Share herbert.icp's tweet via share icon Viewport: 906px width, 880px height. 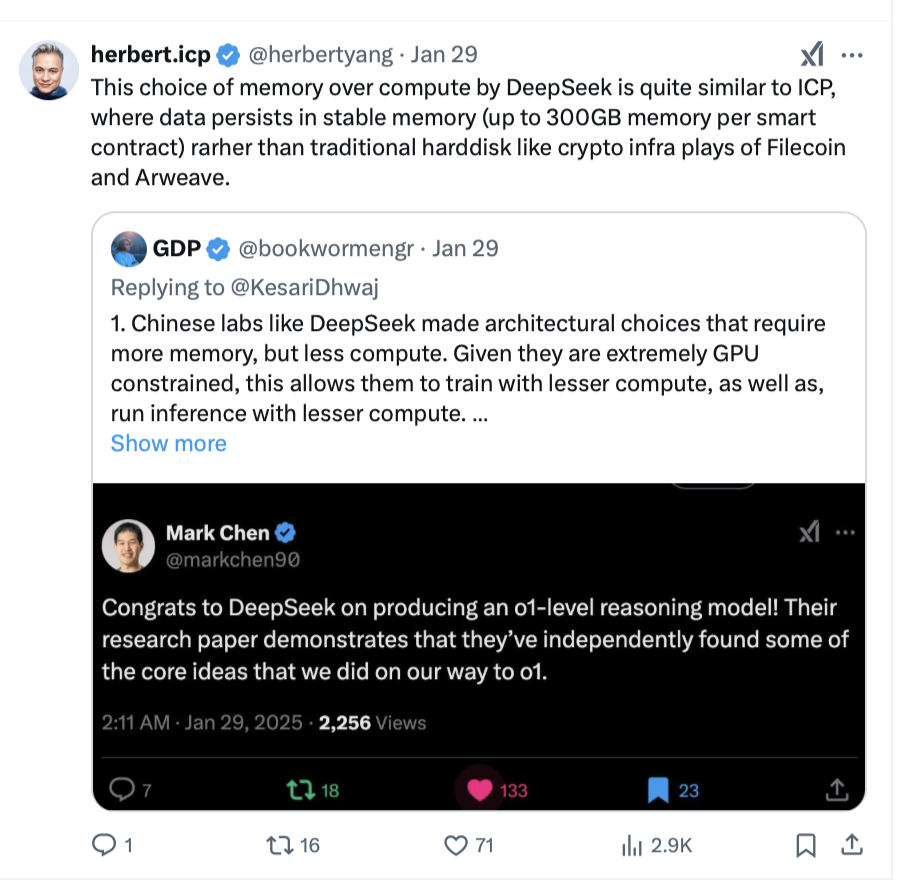pyautogui.click(x=852, y=845)
